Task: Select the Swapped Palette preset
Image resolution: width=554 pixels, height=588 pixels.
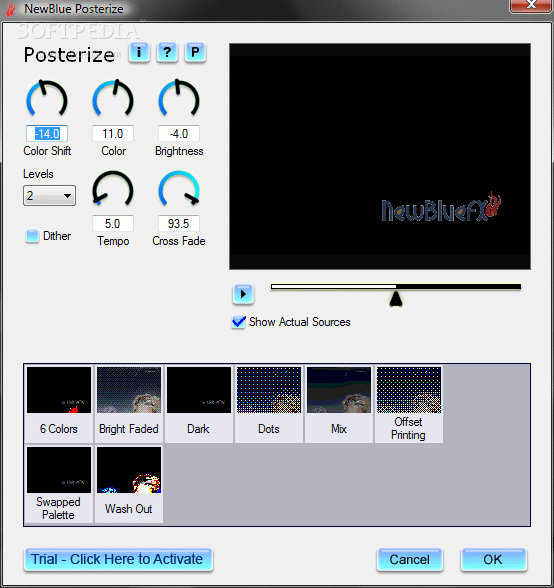Action: click(59, 484)
